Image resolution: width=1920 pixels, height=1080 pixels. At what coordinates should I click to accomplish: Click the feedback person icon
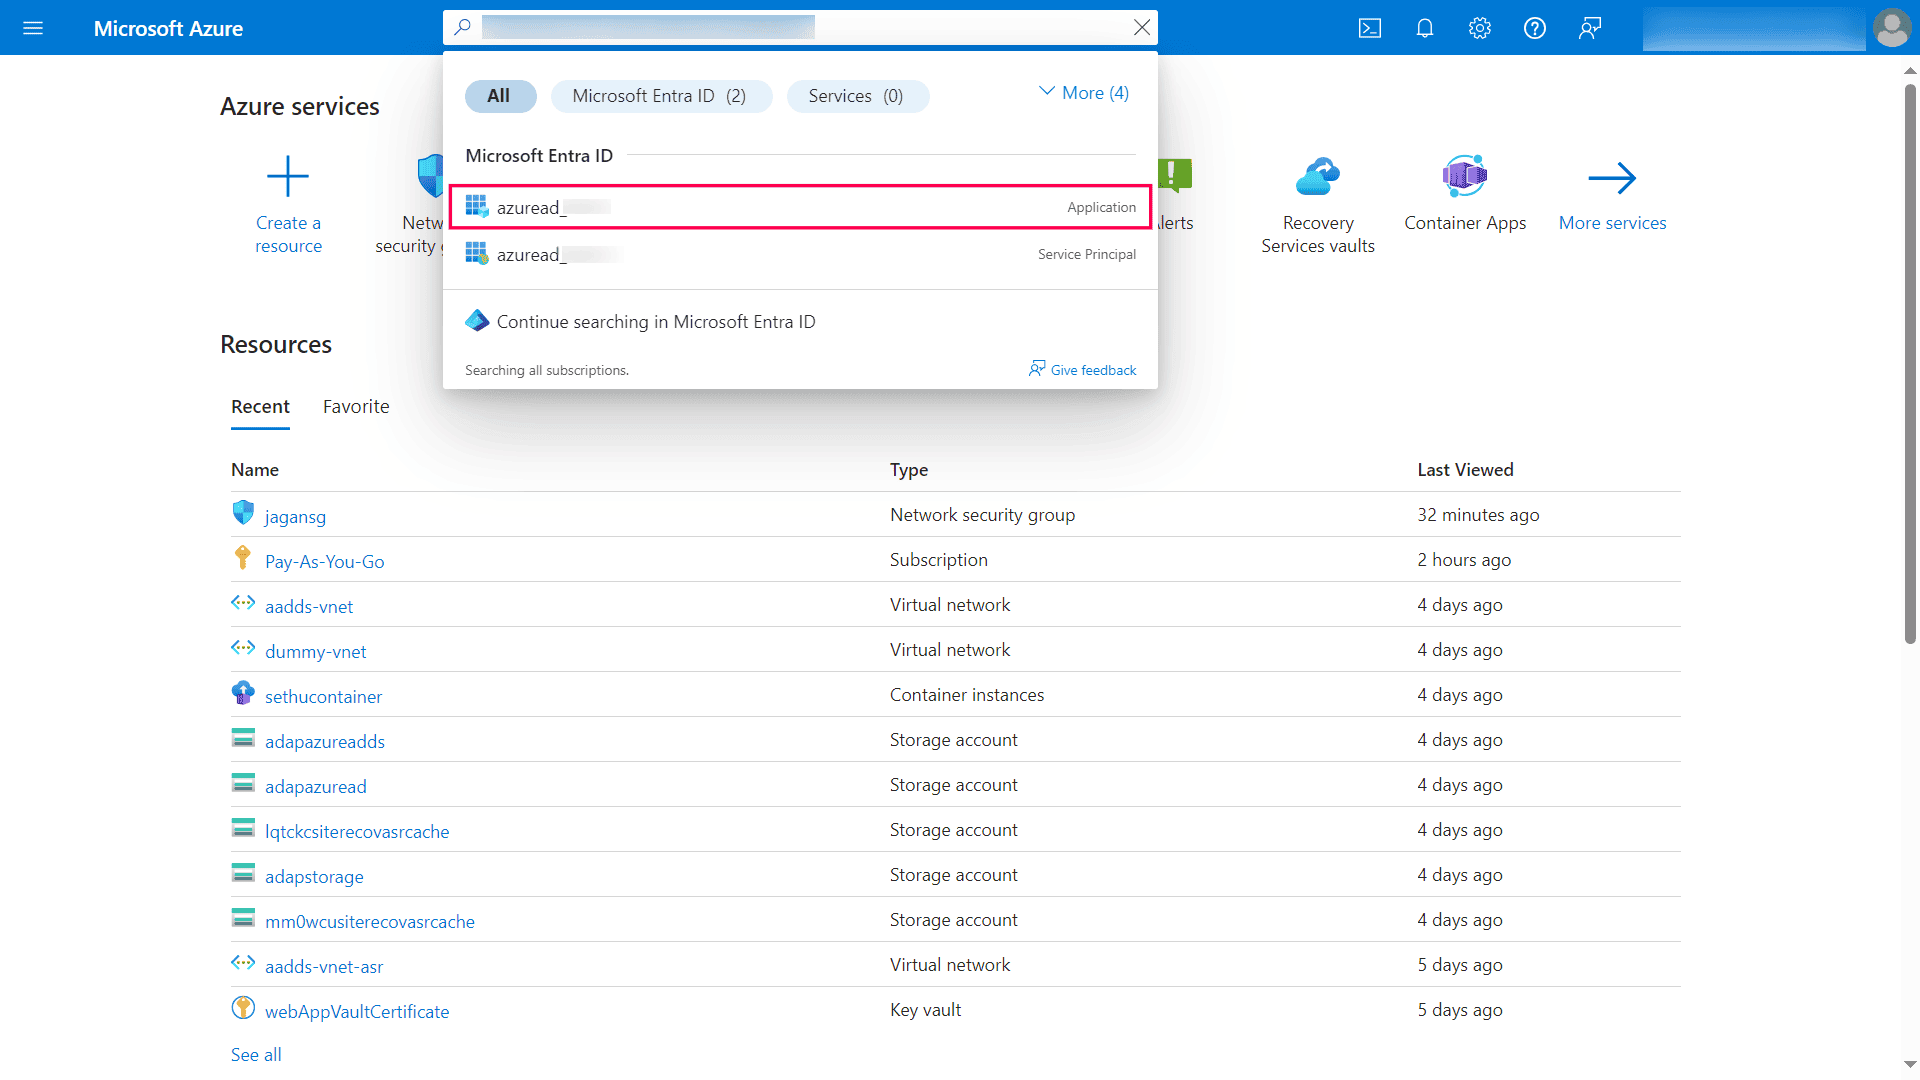[x=1589, y=28]
